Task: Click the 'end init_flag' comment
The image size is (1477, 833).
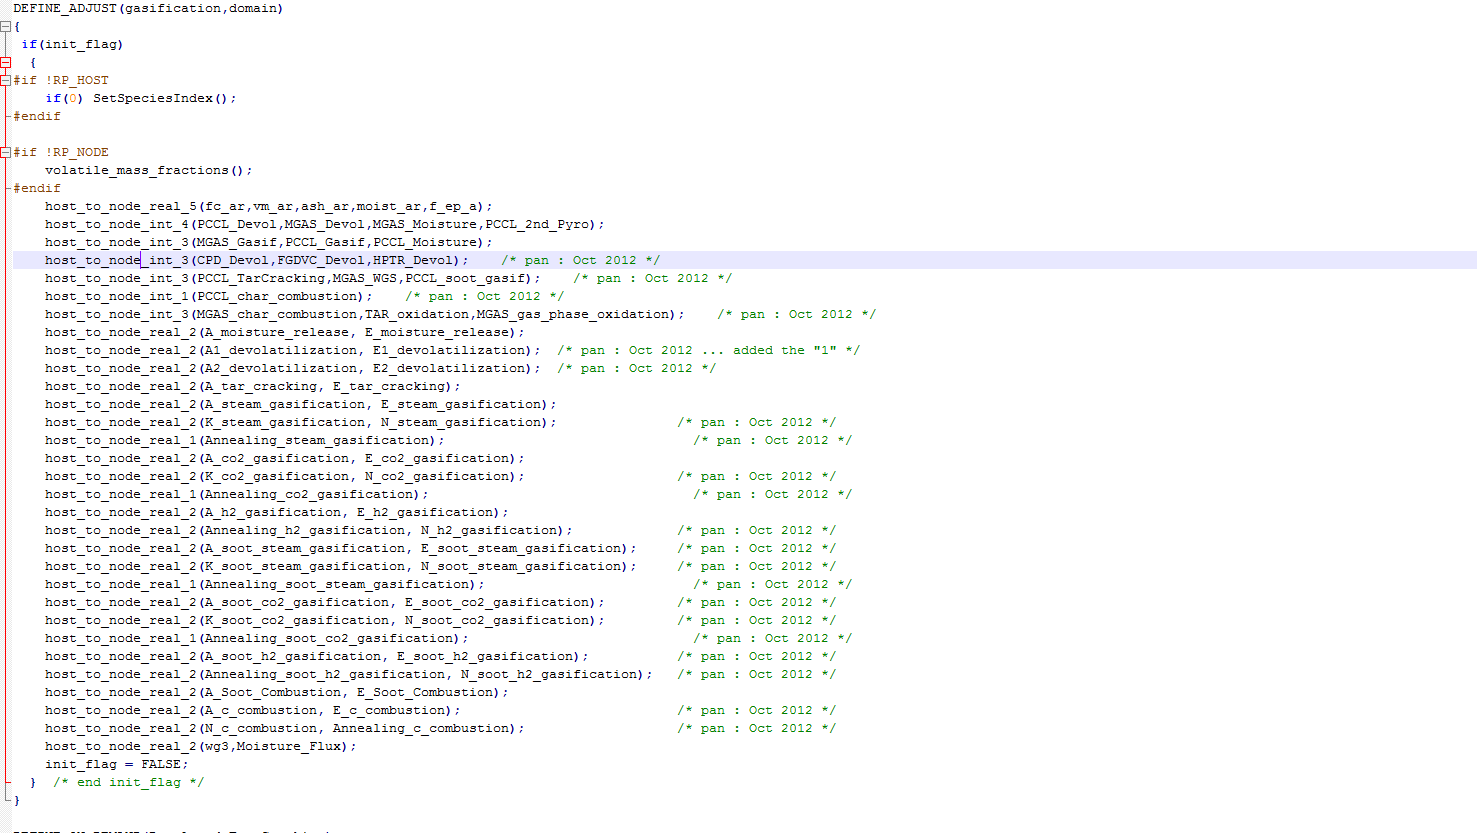Action: point(128,782)
